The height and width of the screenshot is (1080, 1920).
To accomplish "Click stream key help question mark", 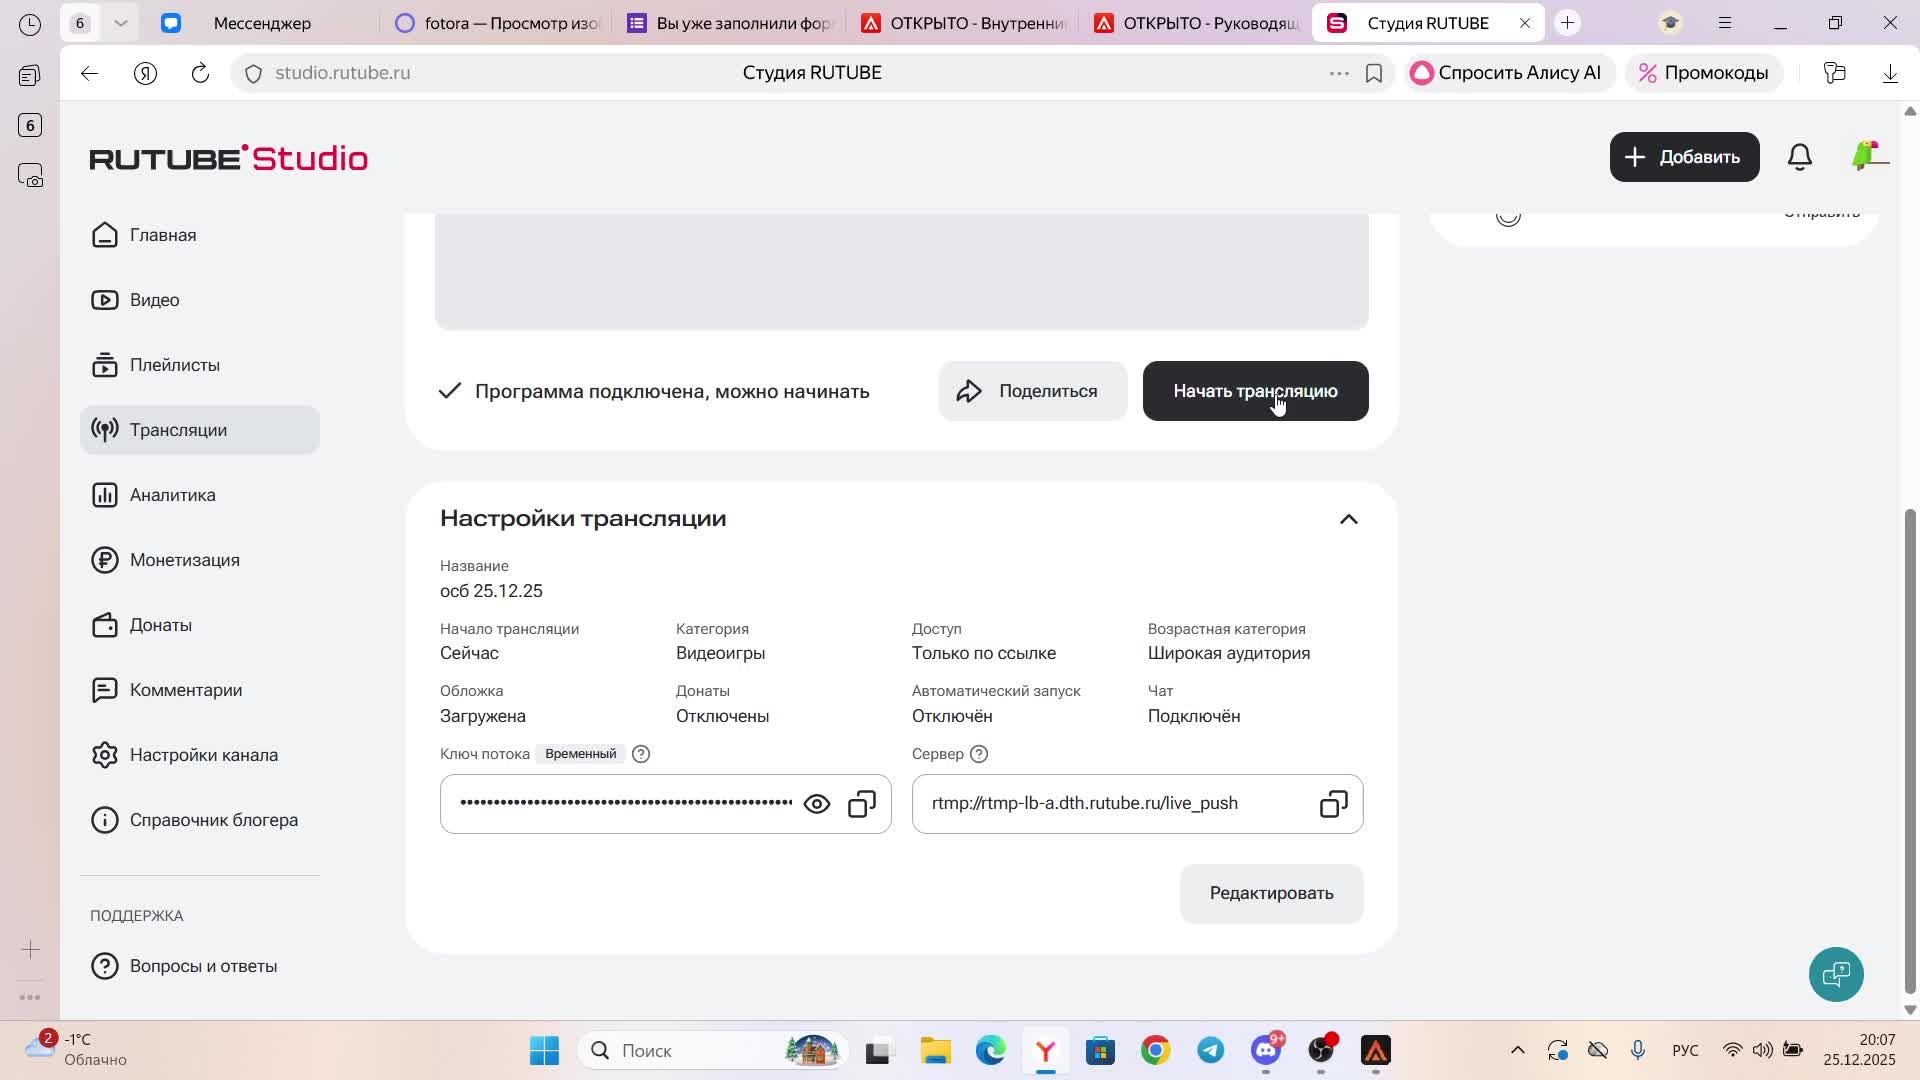I will (x=641, y=754).
